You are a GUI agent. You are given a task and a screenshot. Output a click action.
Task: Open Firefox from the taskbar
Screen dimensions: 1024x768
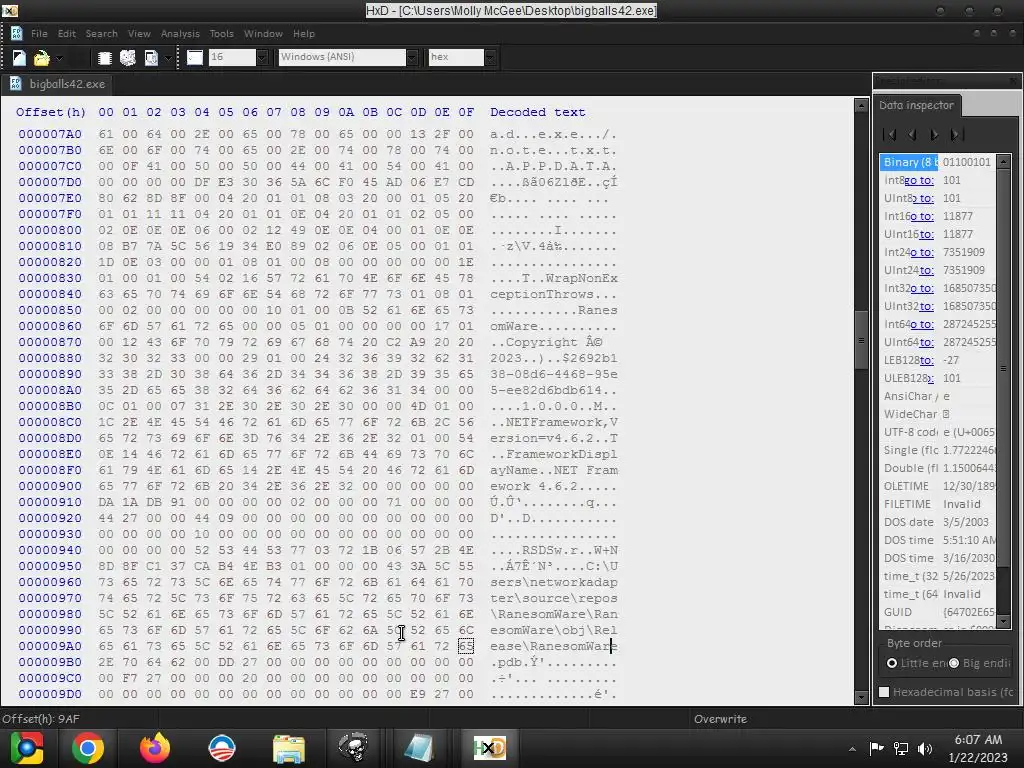coord(155,748)
